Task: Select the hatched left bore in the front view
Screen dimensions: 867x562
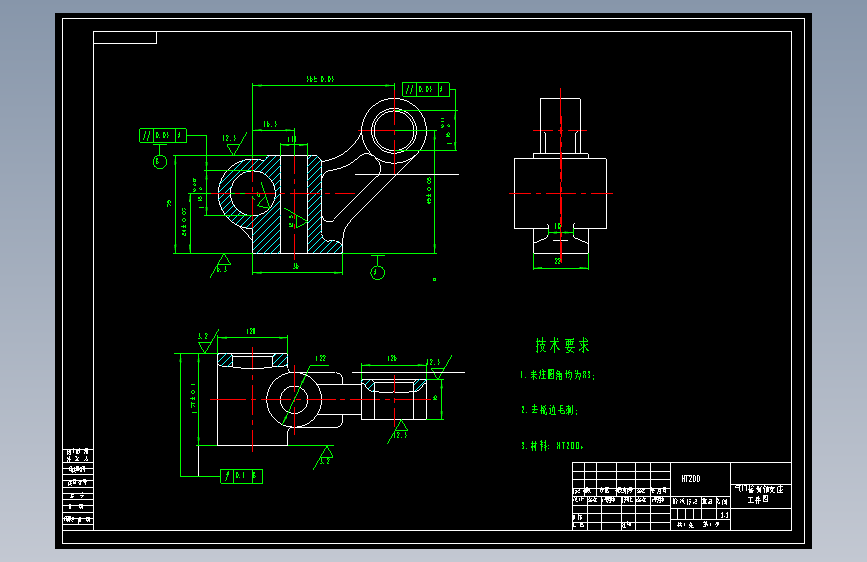Action: (252, 194)
